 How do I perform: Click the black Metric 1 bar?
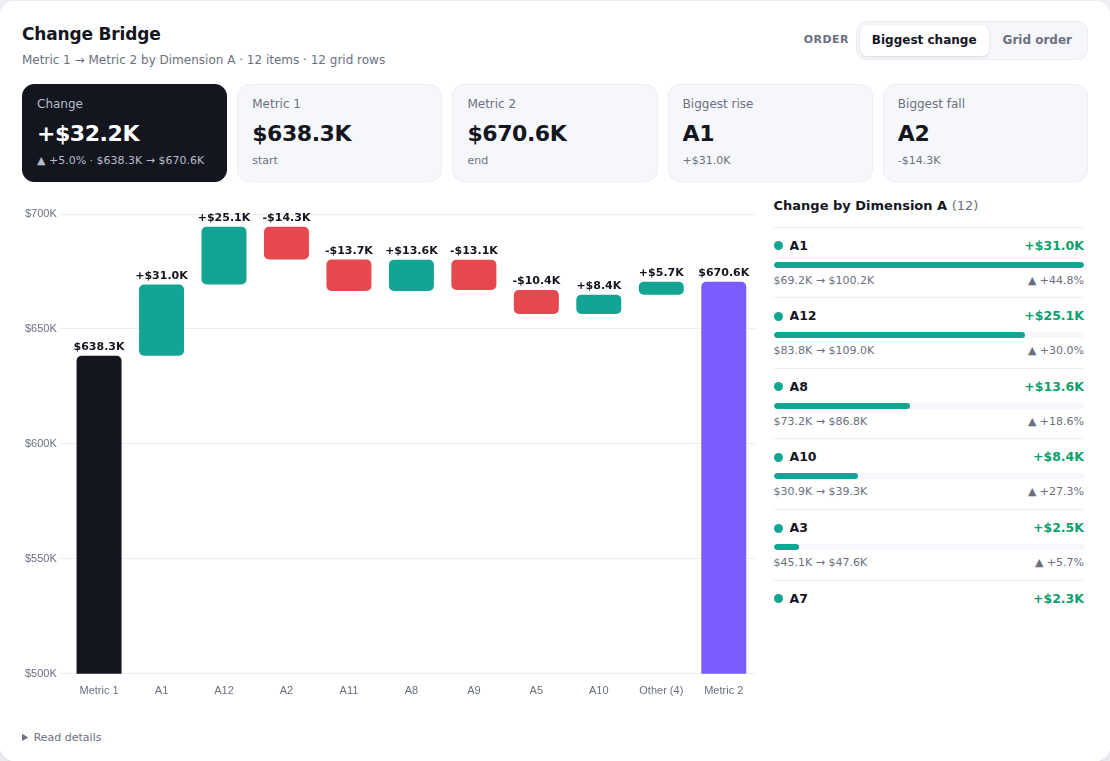(x=99, y=515)
